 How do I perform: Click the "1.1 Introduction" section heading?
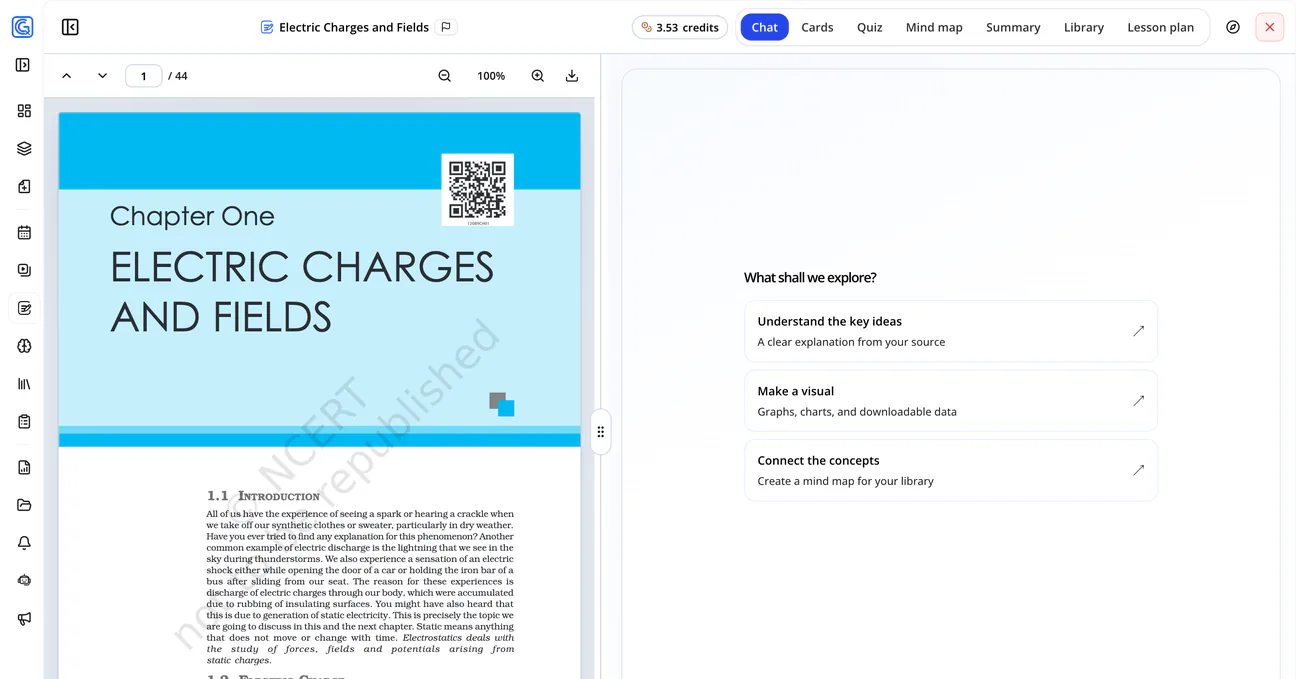coord(263,496)
